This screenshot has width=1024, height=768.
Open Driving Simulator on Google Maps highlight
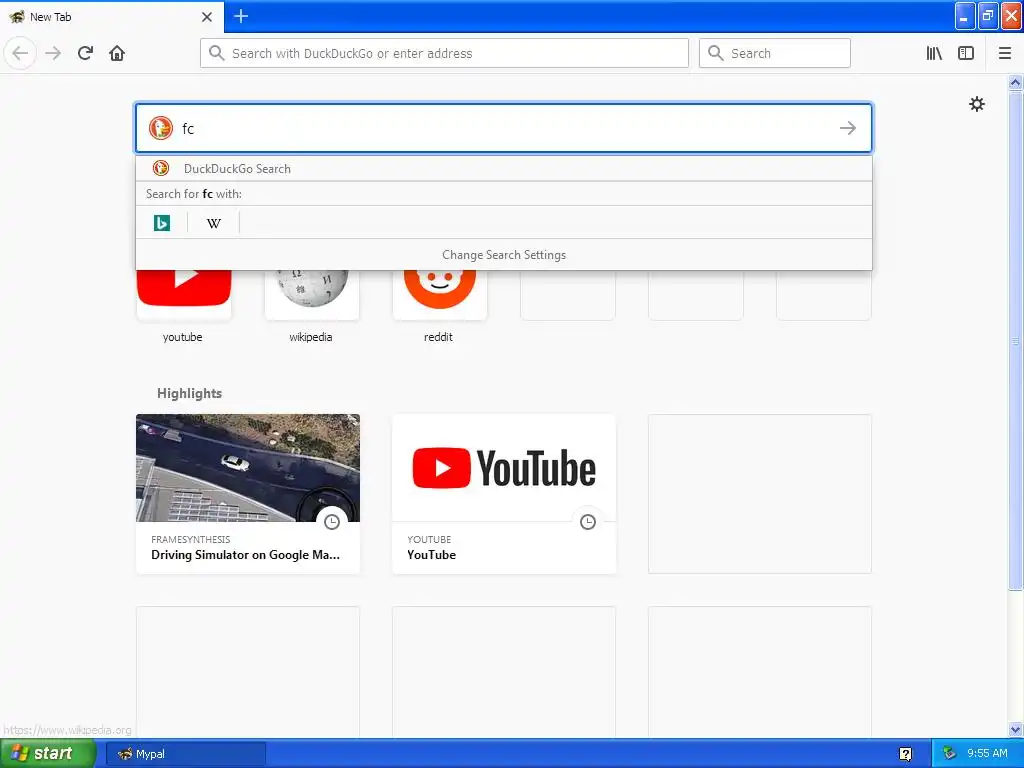248,494
